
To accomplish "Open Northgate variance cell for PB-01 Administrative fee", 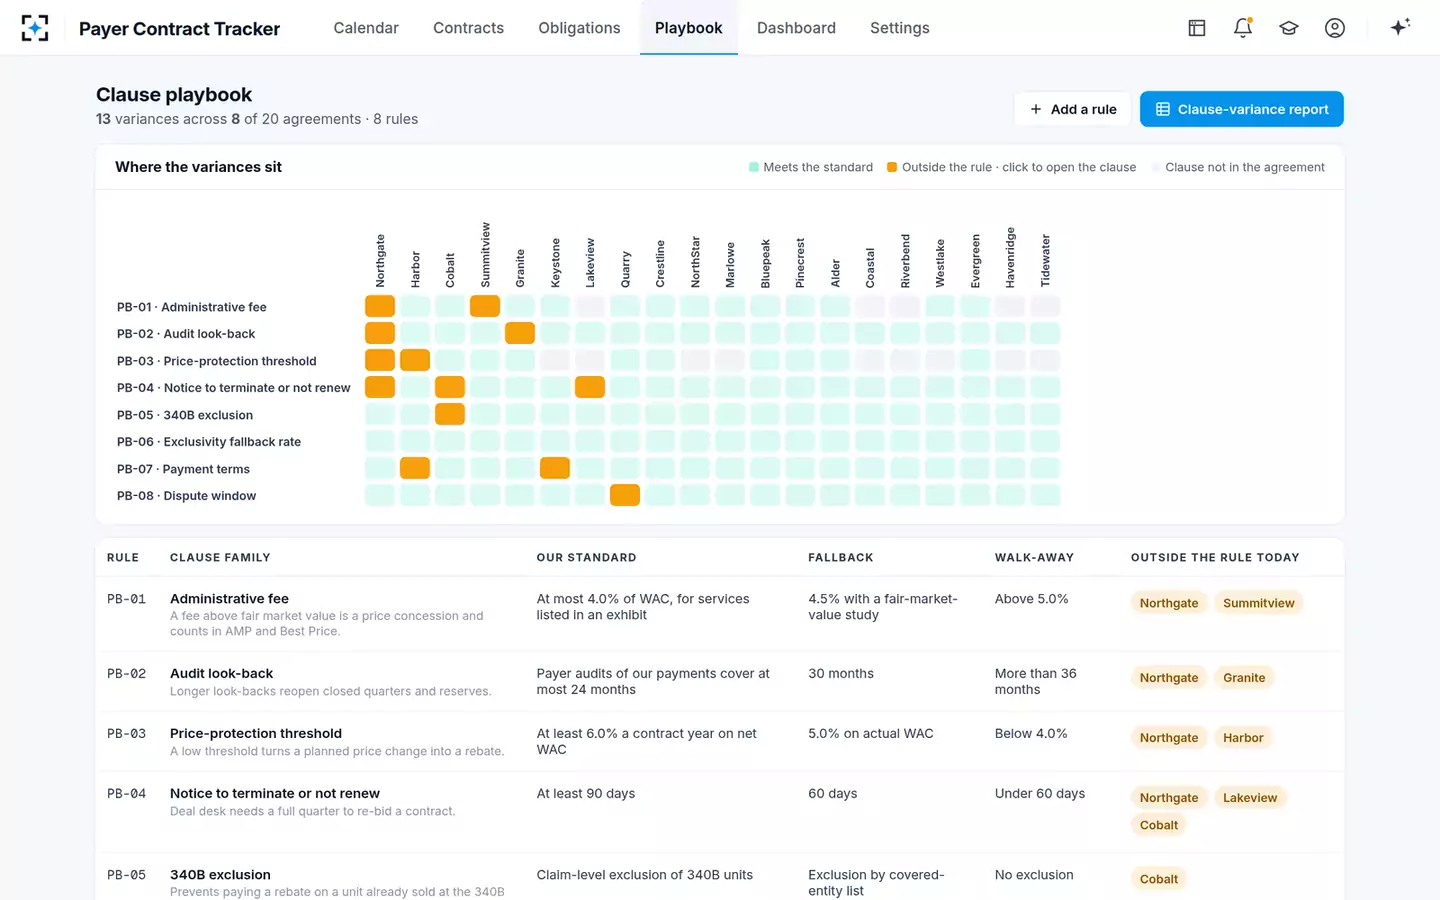I will [380, 306].
